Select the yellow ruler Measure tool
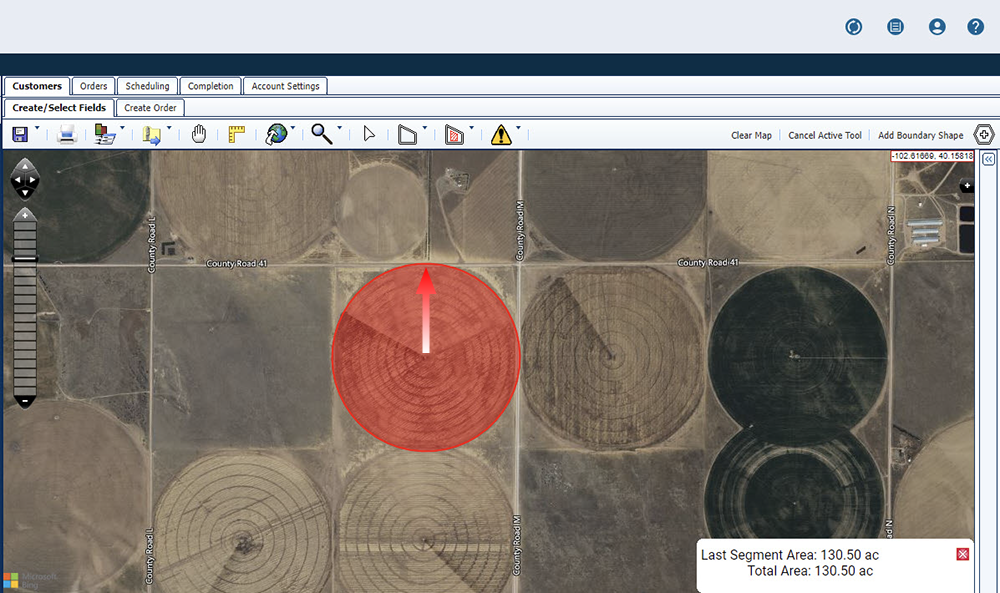 [x=237, y=134]
